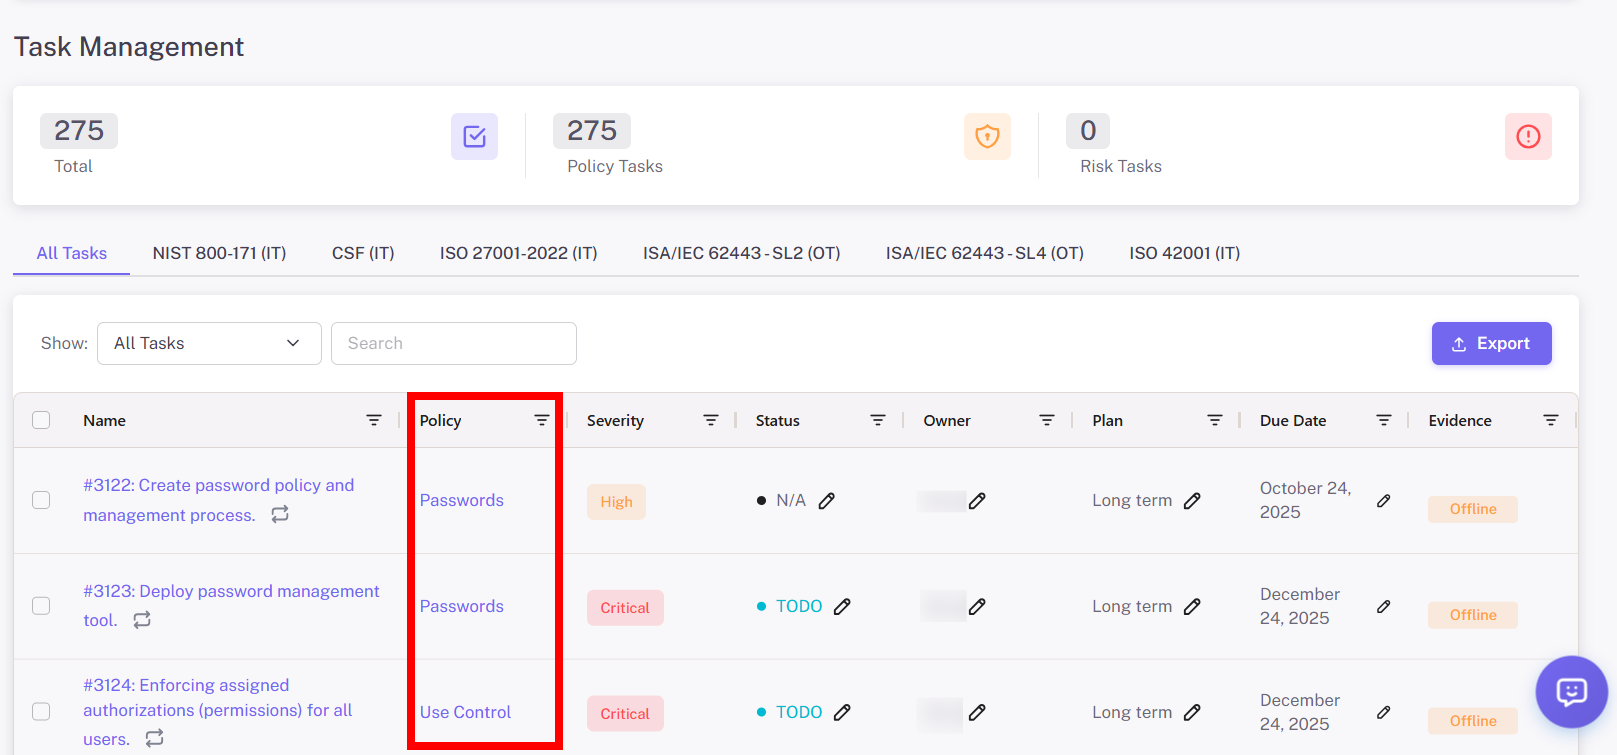Open the Due Date column filter menu
The image size is (1617, 755).
1383,420
